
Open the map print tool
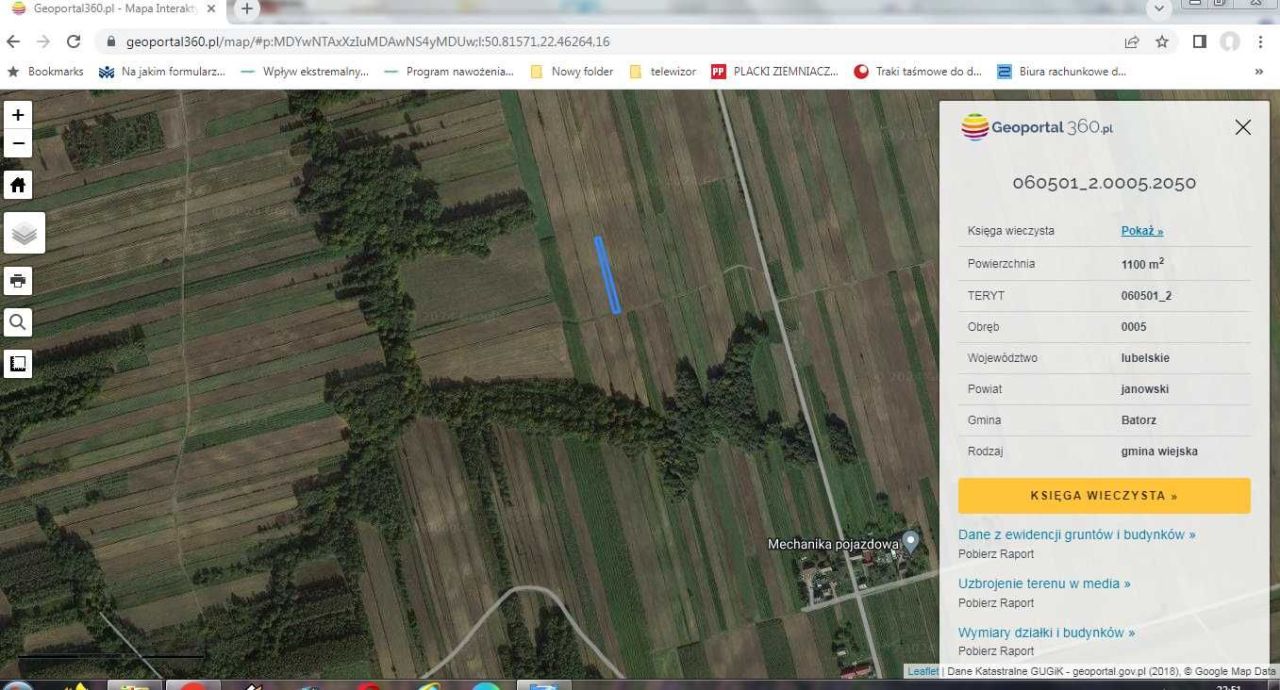tap(17, 281)
